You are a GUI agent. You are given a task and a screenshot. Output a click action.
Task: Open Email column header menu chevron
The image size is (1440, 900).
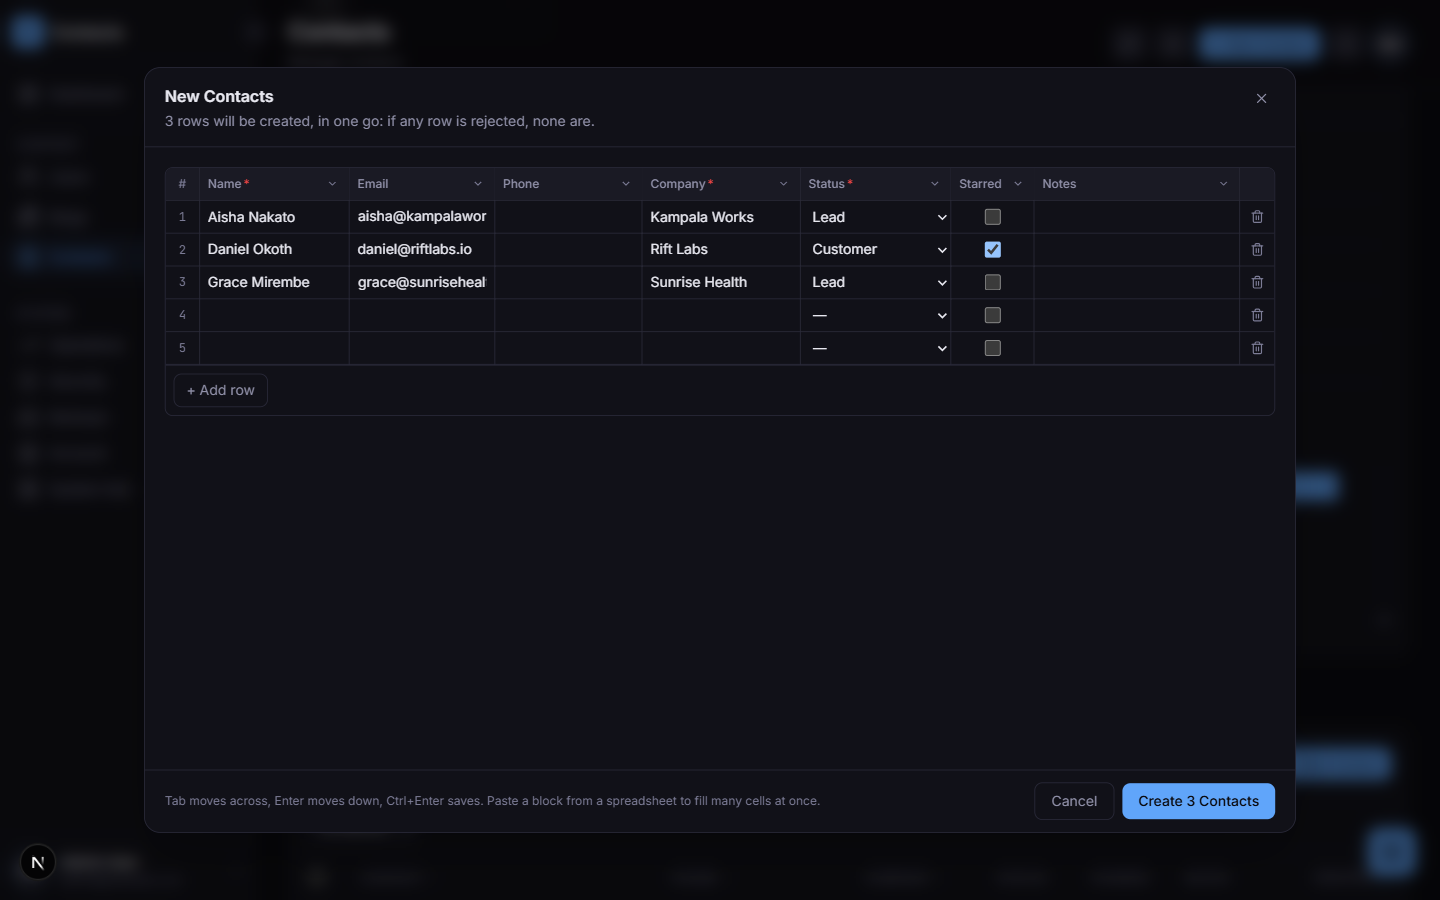click(x=478, y=184)
